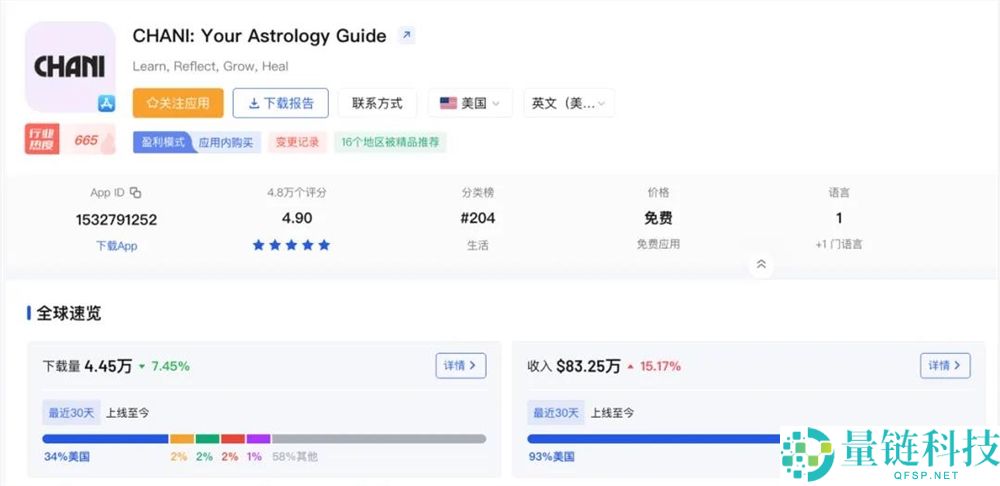Select 最近30天 tab in revenue card
The image size is (1000, 486).
click(556, 413)
